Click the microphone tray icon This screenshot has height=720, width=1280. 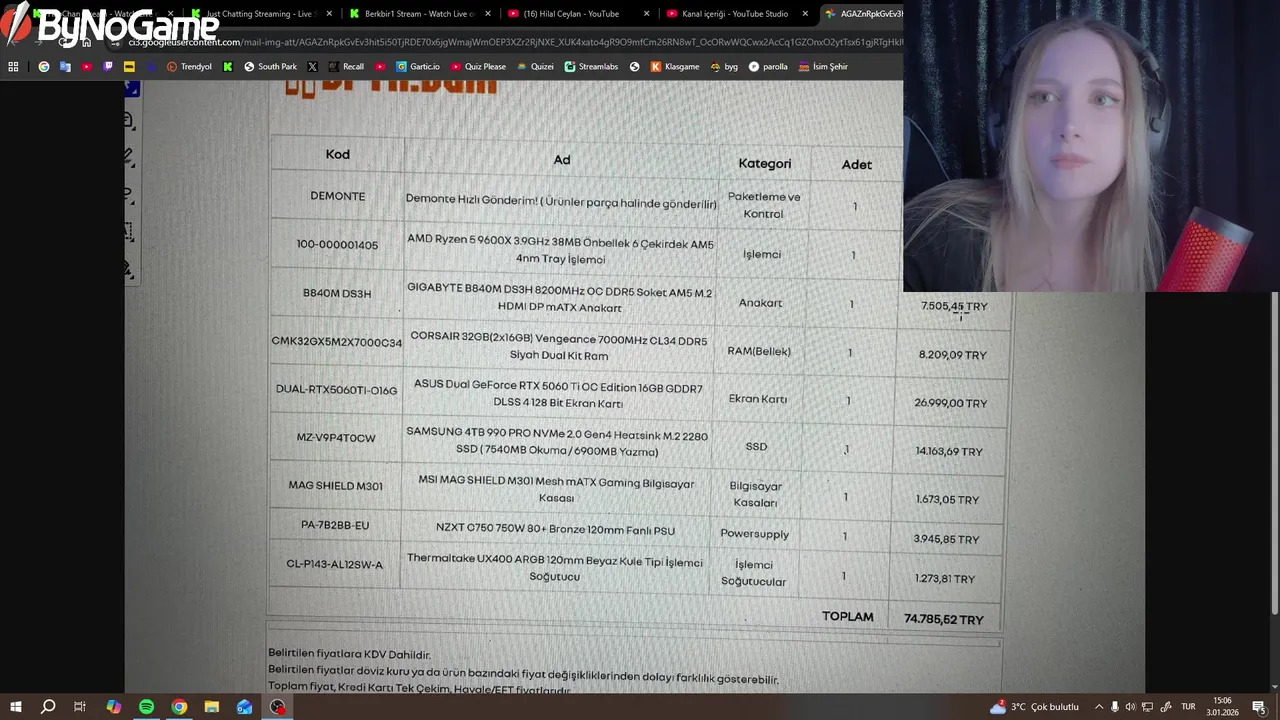pos(1115,707)
